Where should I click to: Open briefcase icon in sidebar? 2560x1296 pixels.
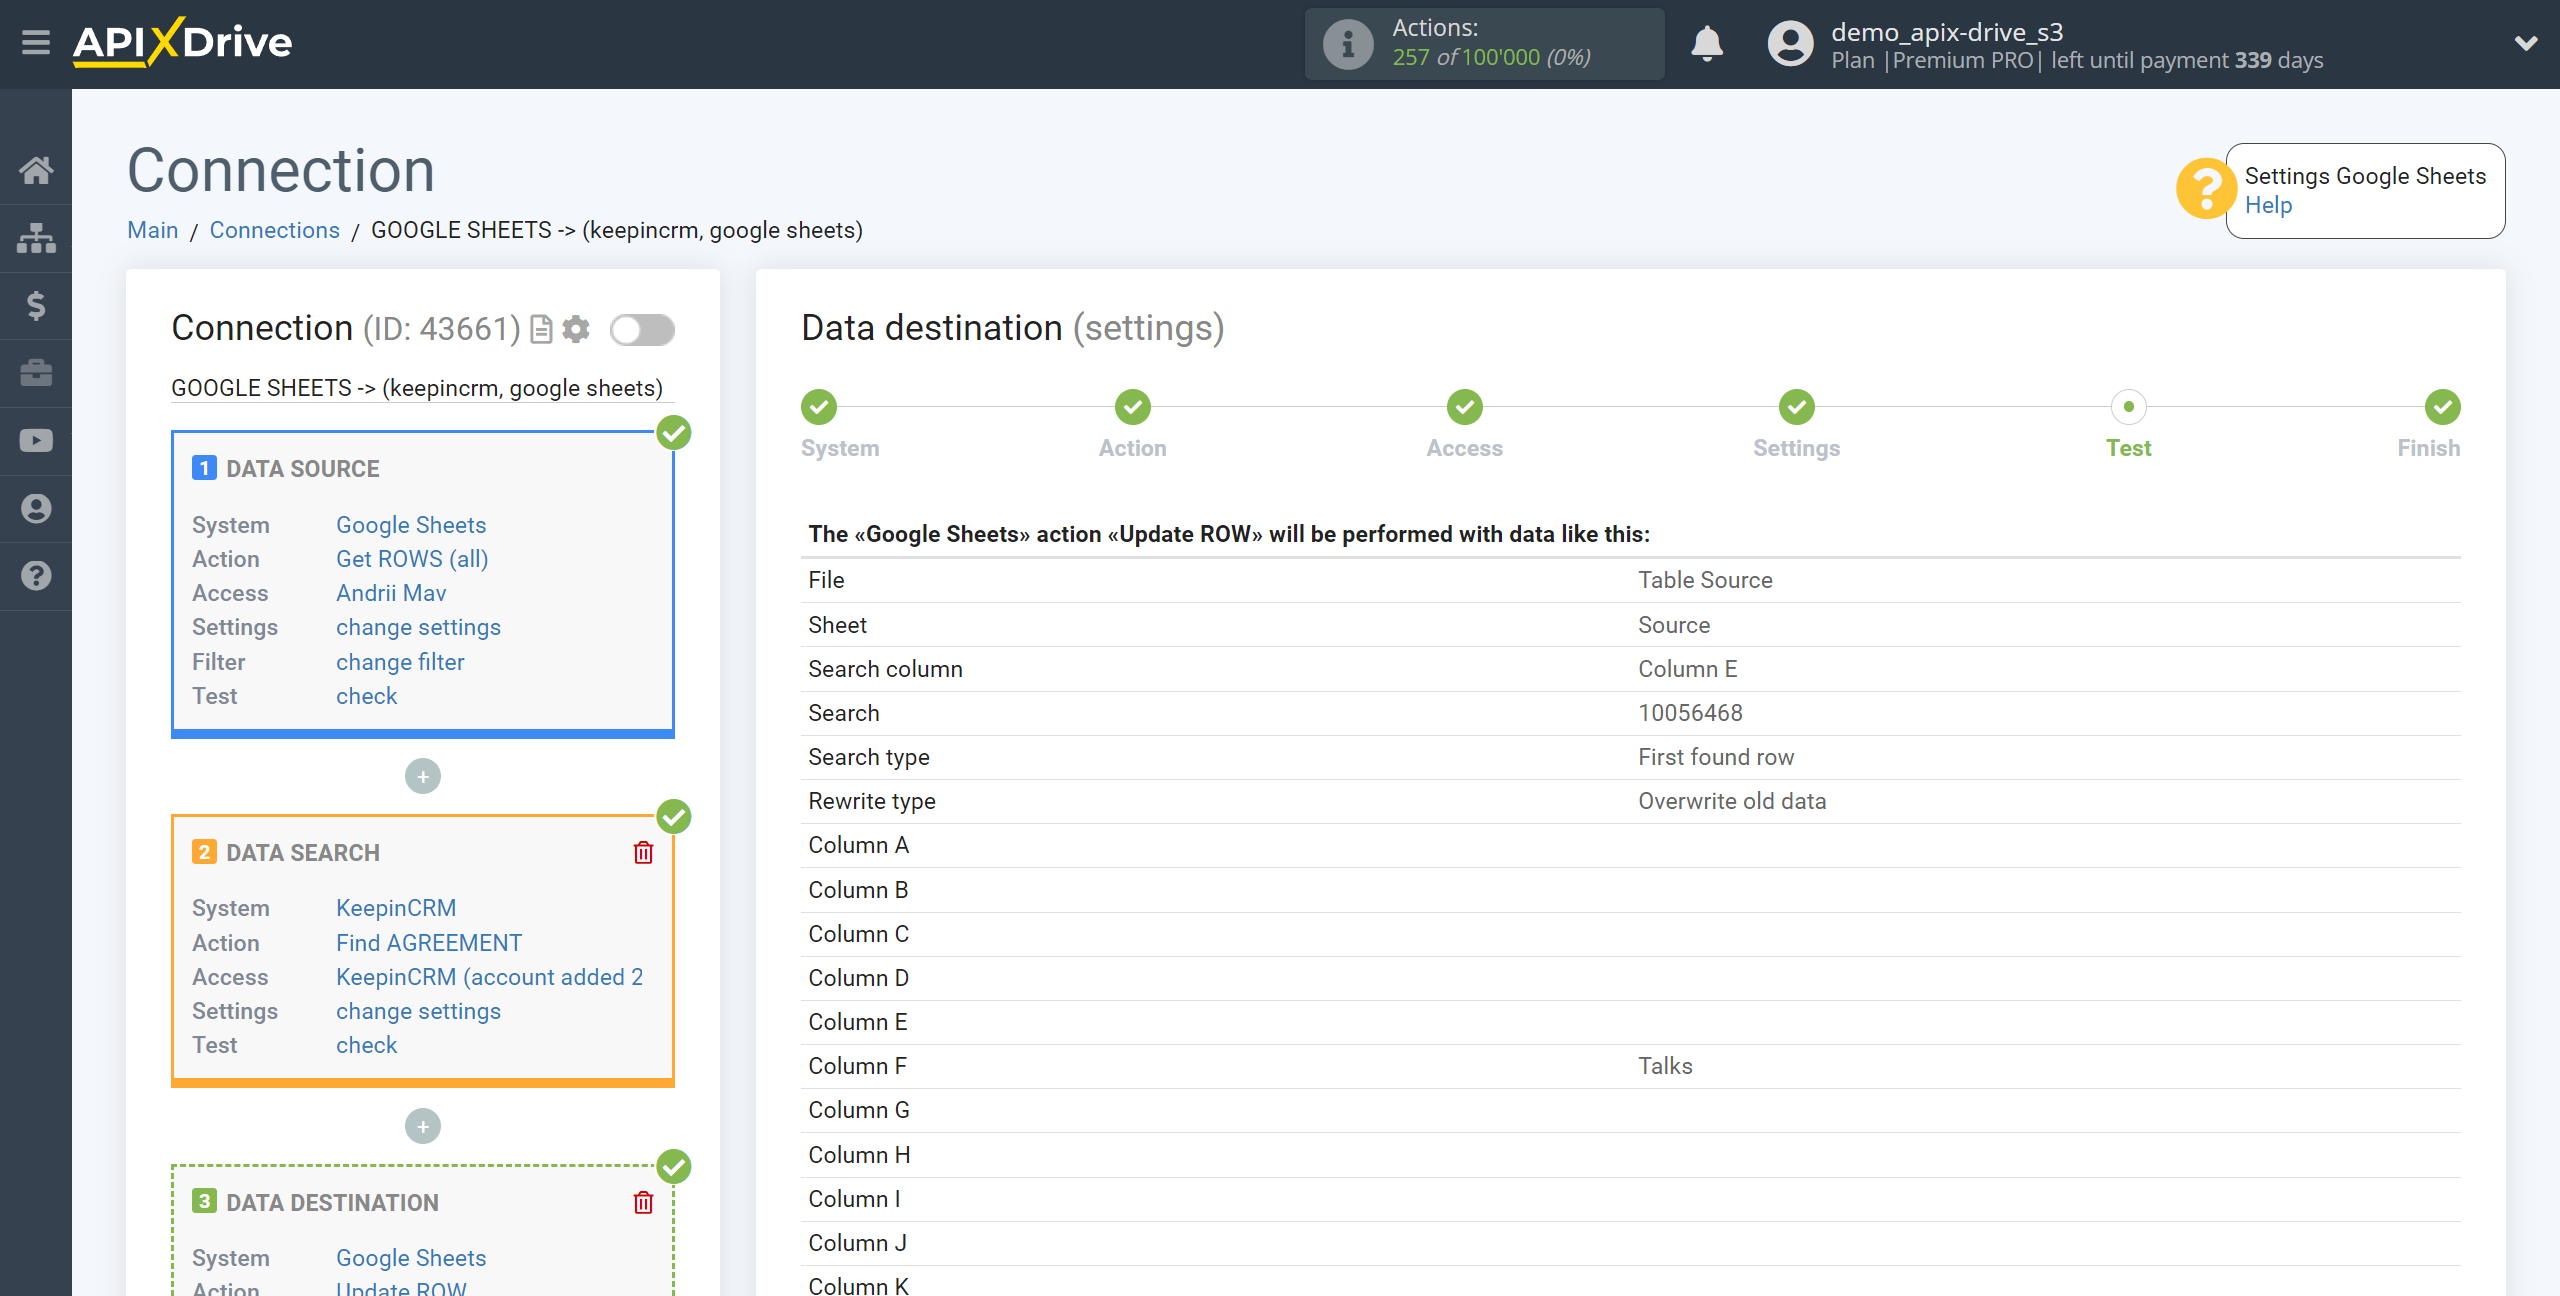coord(36,373)
